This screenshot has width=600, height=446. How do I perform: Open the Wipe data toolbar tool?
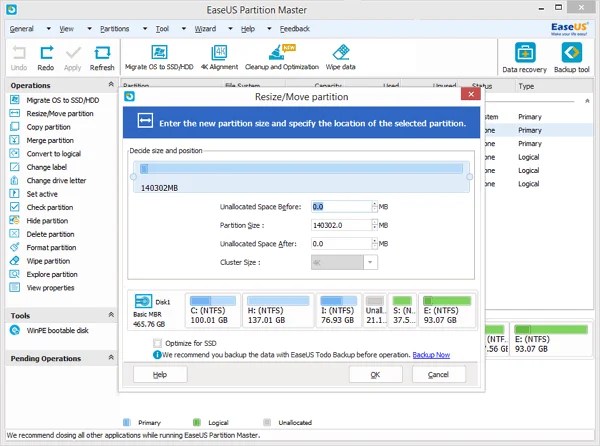click(341, 57)
